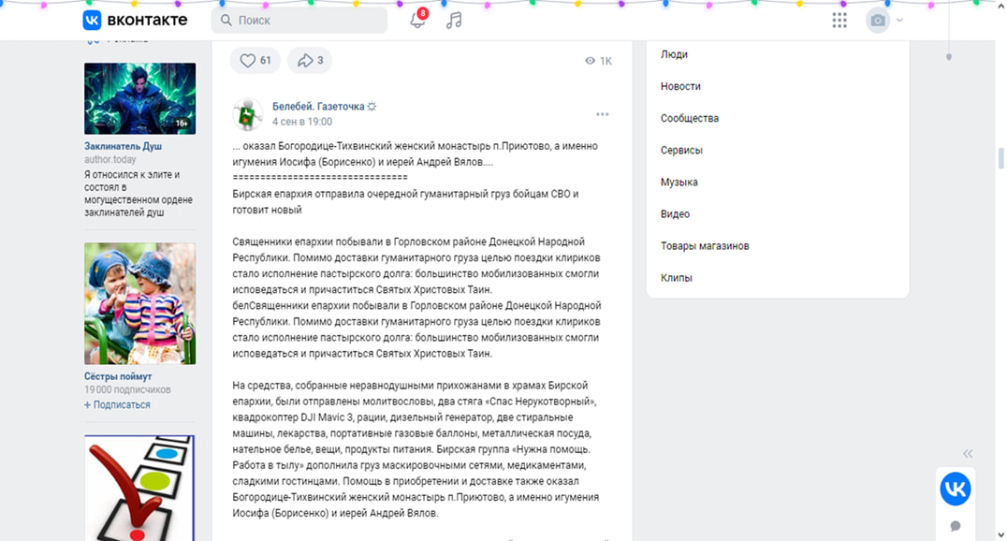
Task: Open Белебей. Газеточка community avatar
Action: [247, 114]
